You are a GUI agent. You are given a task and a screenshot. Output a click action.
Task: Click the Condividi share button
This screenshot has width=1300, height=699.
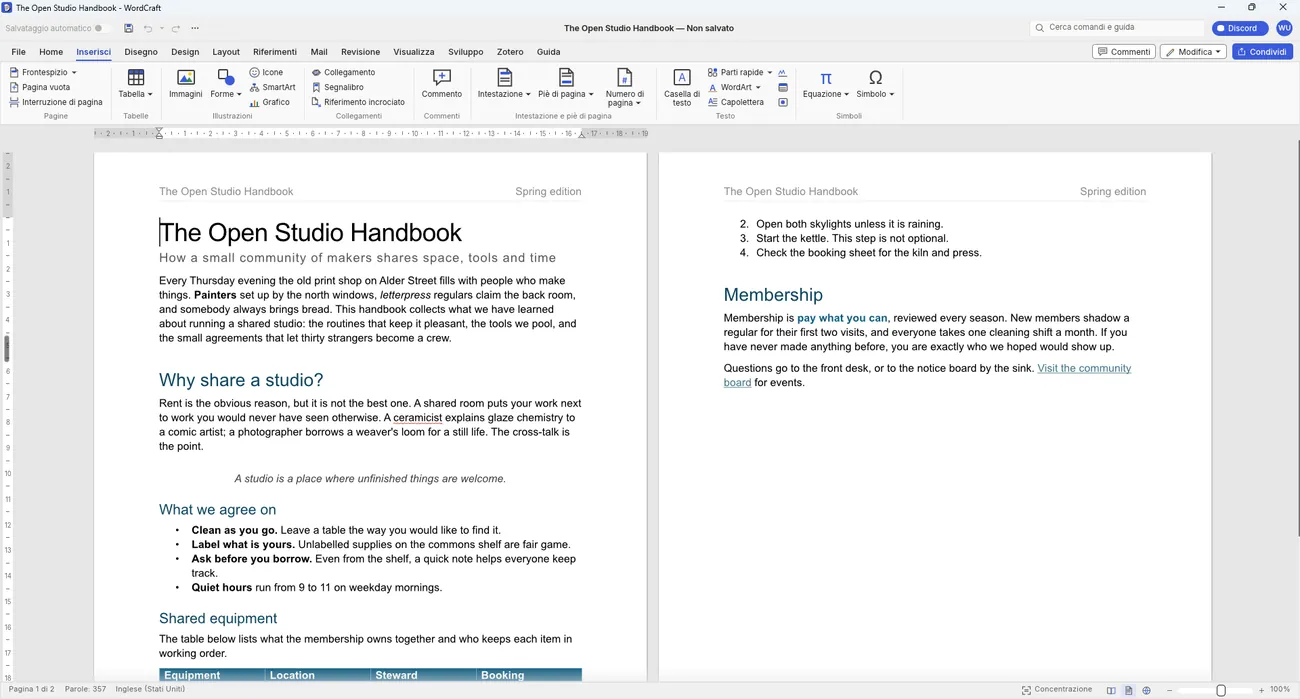click(x=1262, y=52)
